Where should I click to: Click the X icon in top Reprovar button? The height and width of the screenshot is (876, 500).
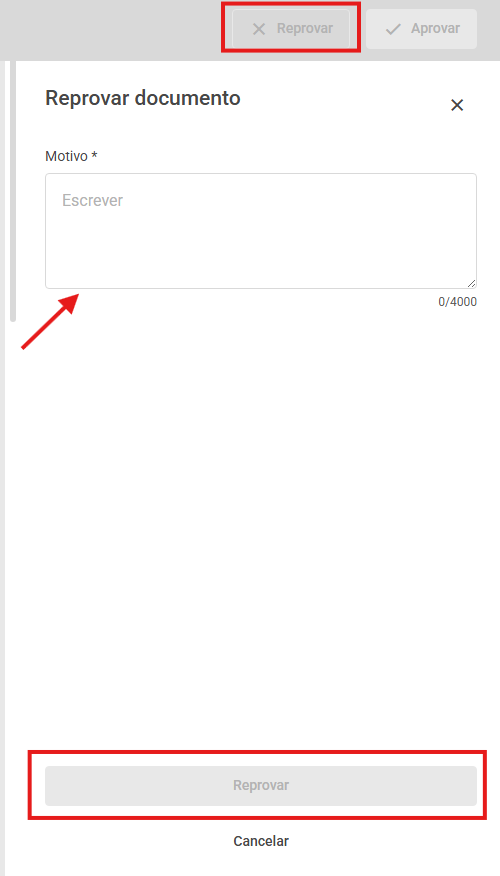259,29
